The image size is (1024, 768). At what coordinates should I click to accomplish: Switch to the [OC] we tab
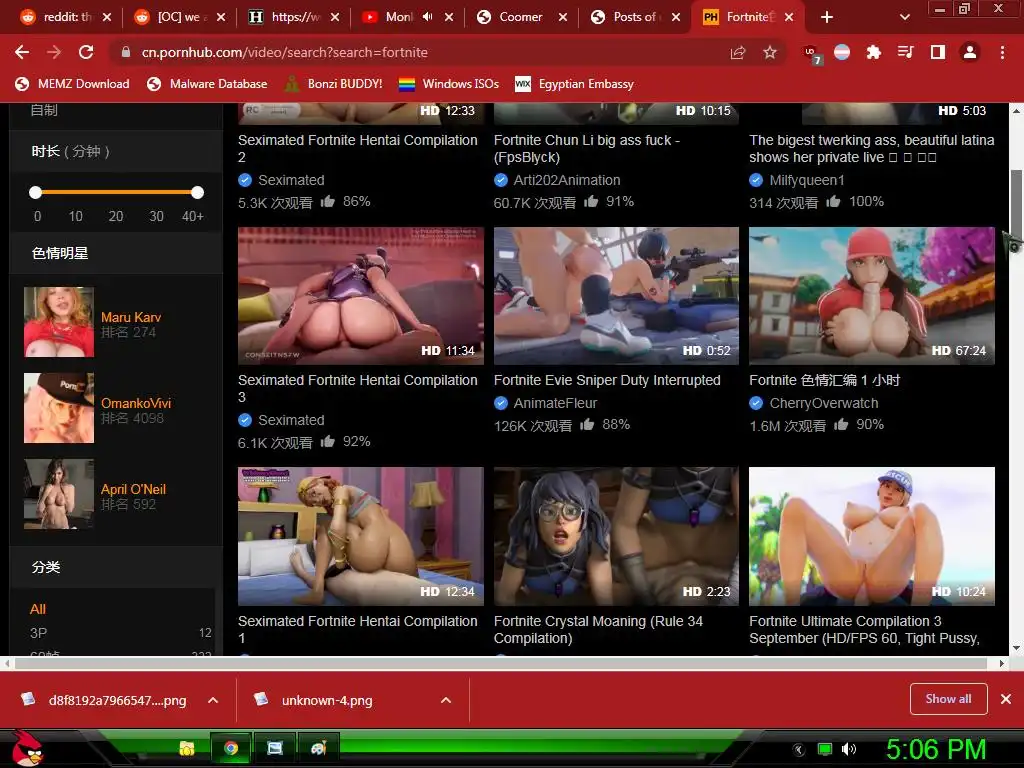point(178,17)
